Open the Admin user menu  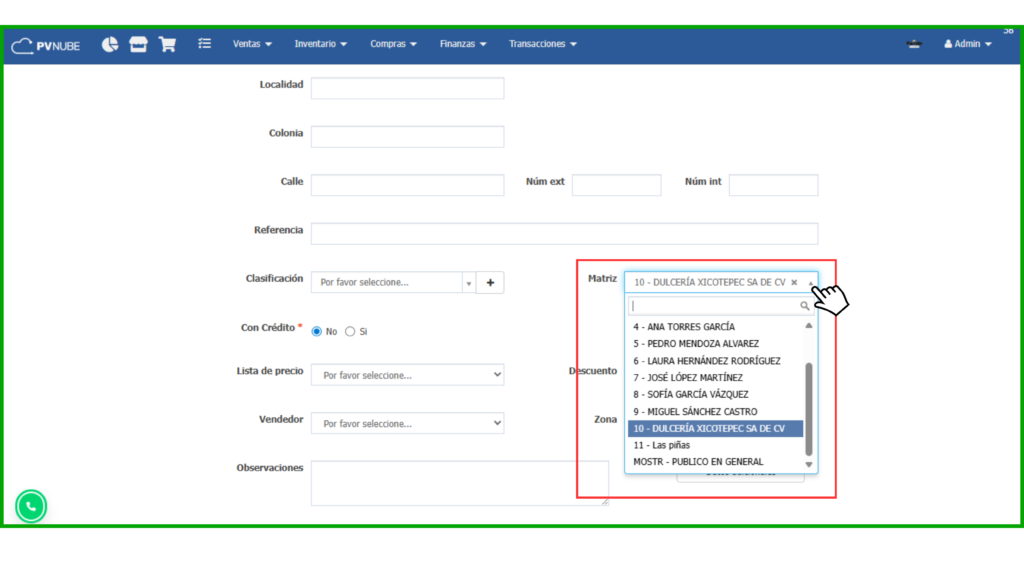click(967, 44)
